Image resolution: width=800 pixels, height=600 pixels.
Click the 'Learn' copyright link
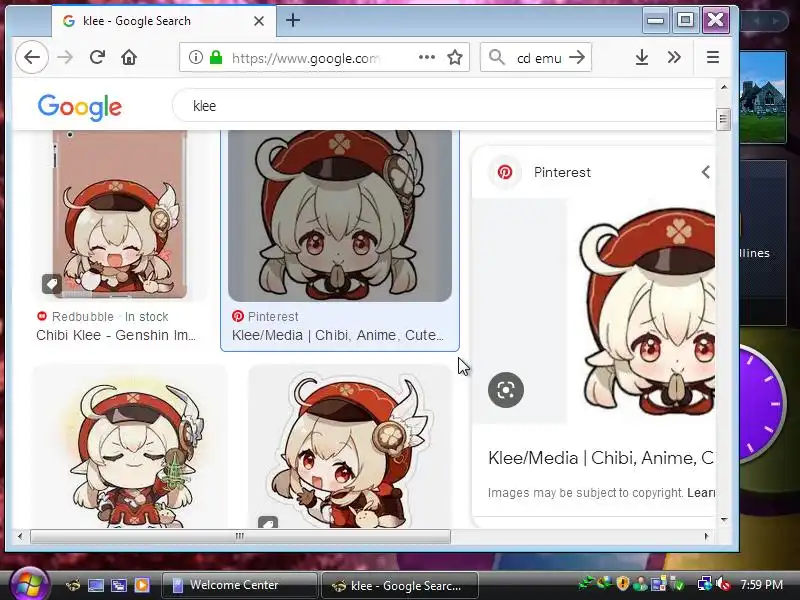click(701, 493)
